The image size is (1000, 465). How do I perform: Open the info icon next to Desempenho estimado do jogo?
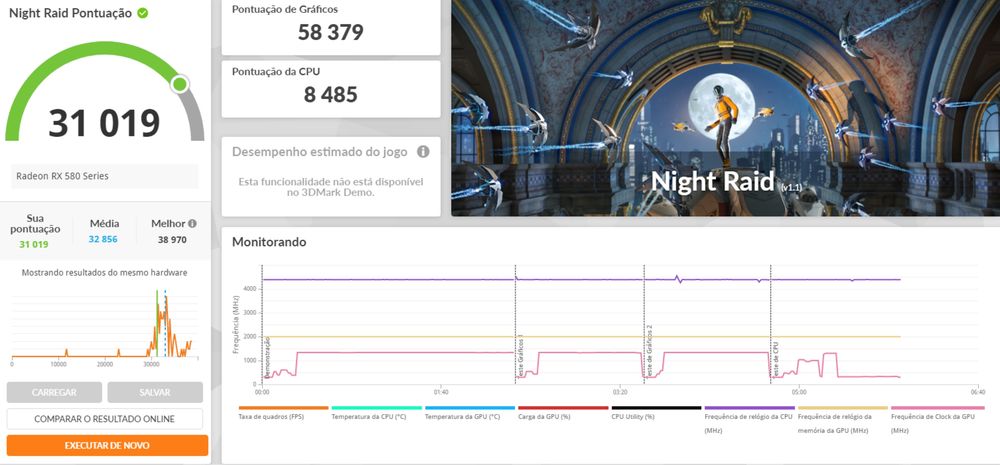click(x=422, y=152)
